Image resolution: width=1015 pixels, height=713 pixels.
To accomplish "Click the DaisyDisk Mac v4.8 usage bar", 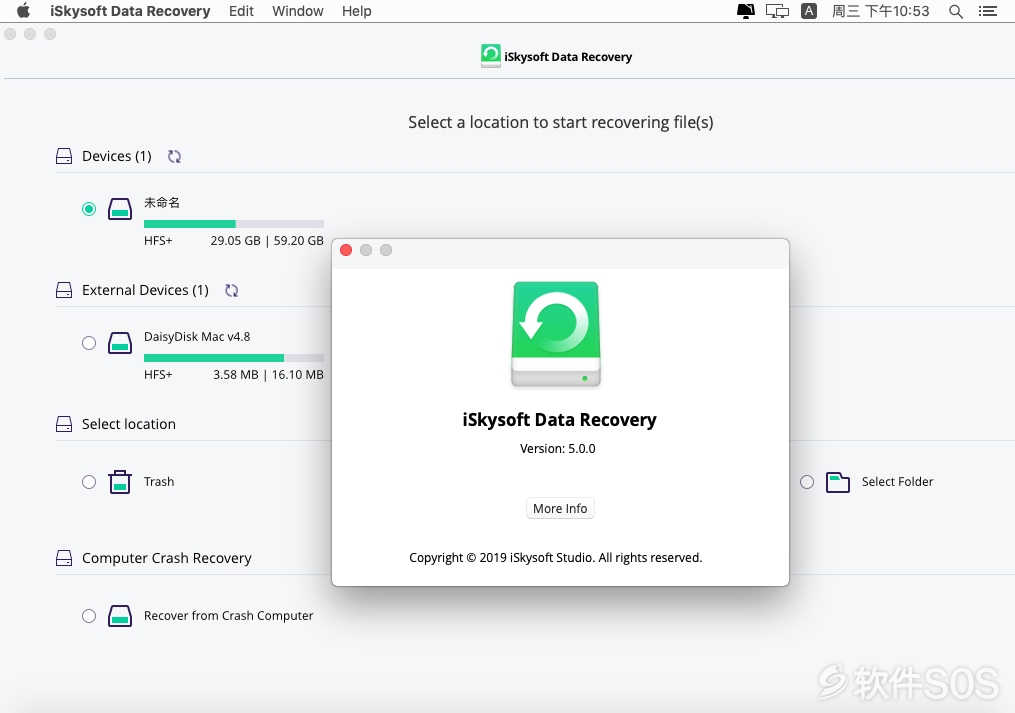I will 234,358.
